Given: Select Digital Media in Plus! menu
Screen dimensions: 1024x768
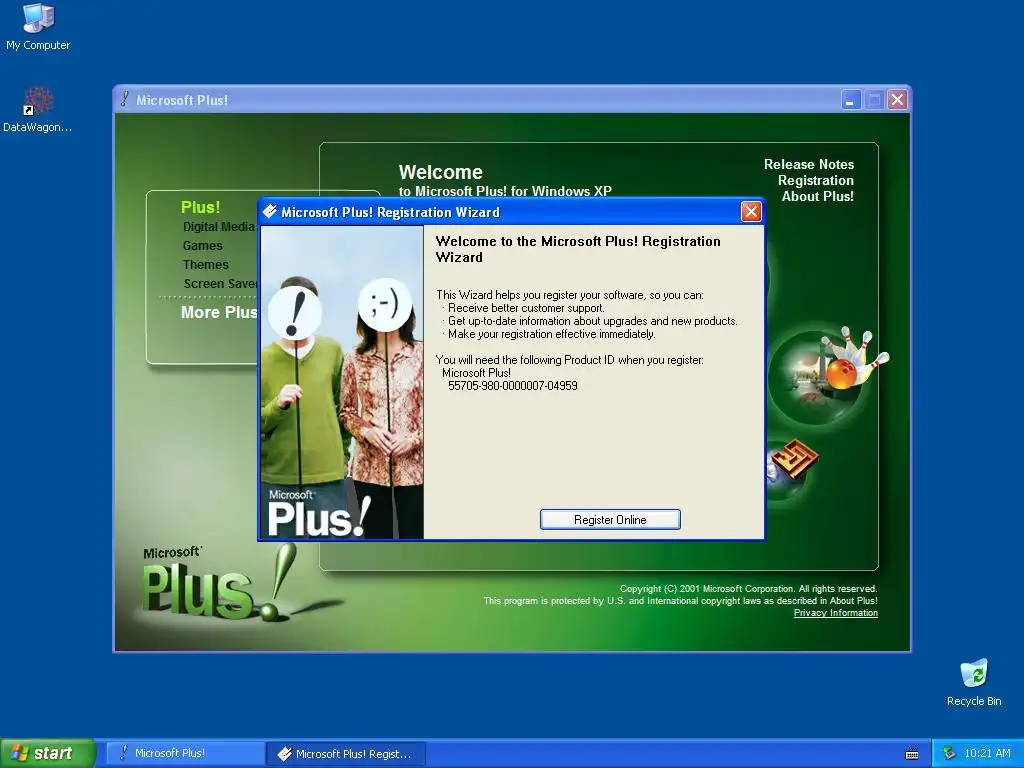Looking at the screenshot, I should [219, 227].
